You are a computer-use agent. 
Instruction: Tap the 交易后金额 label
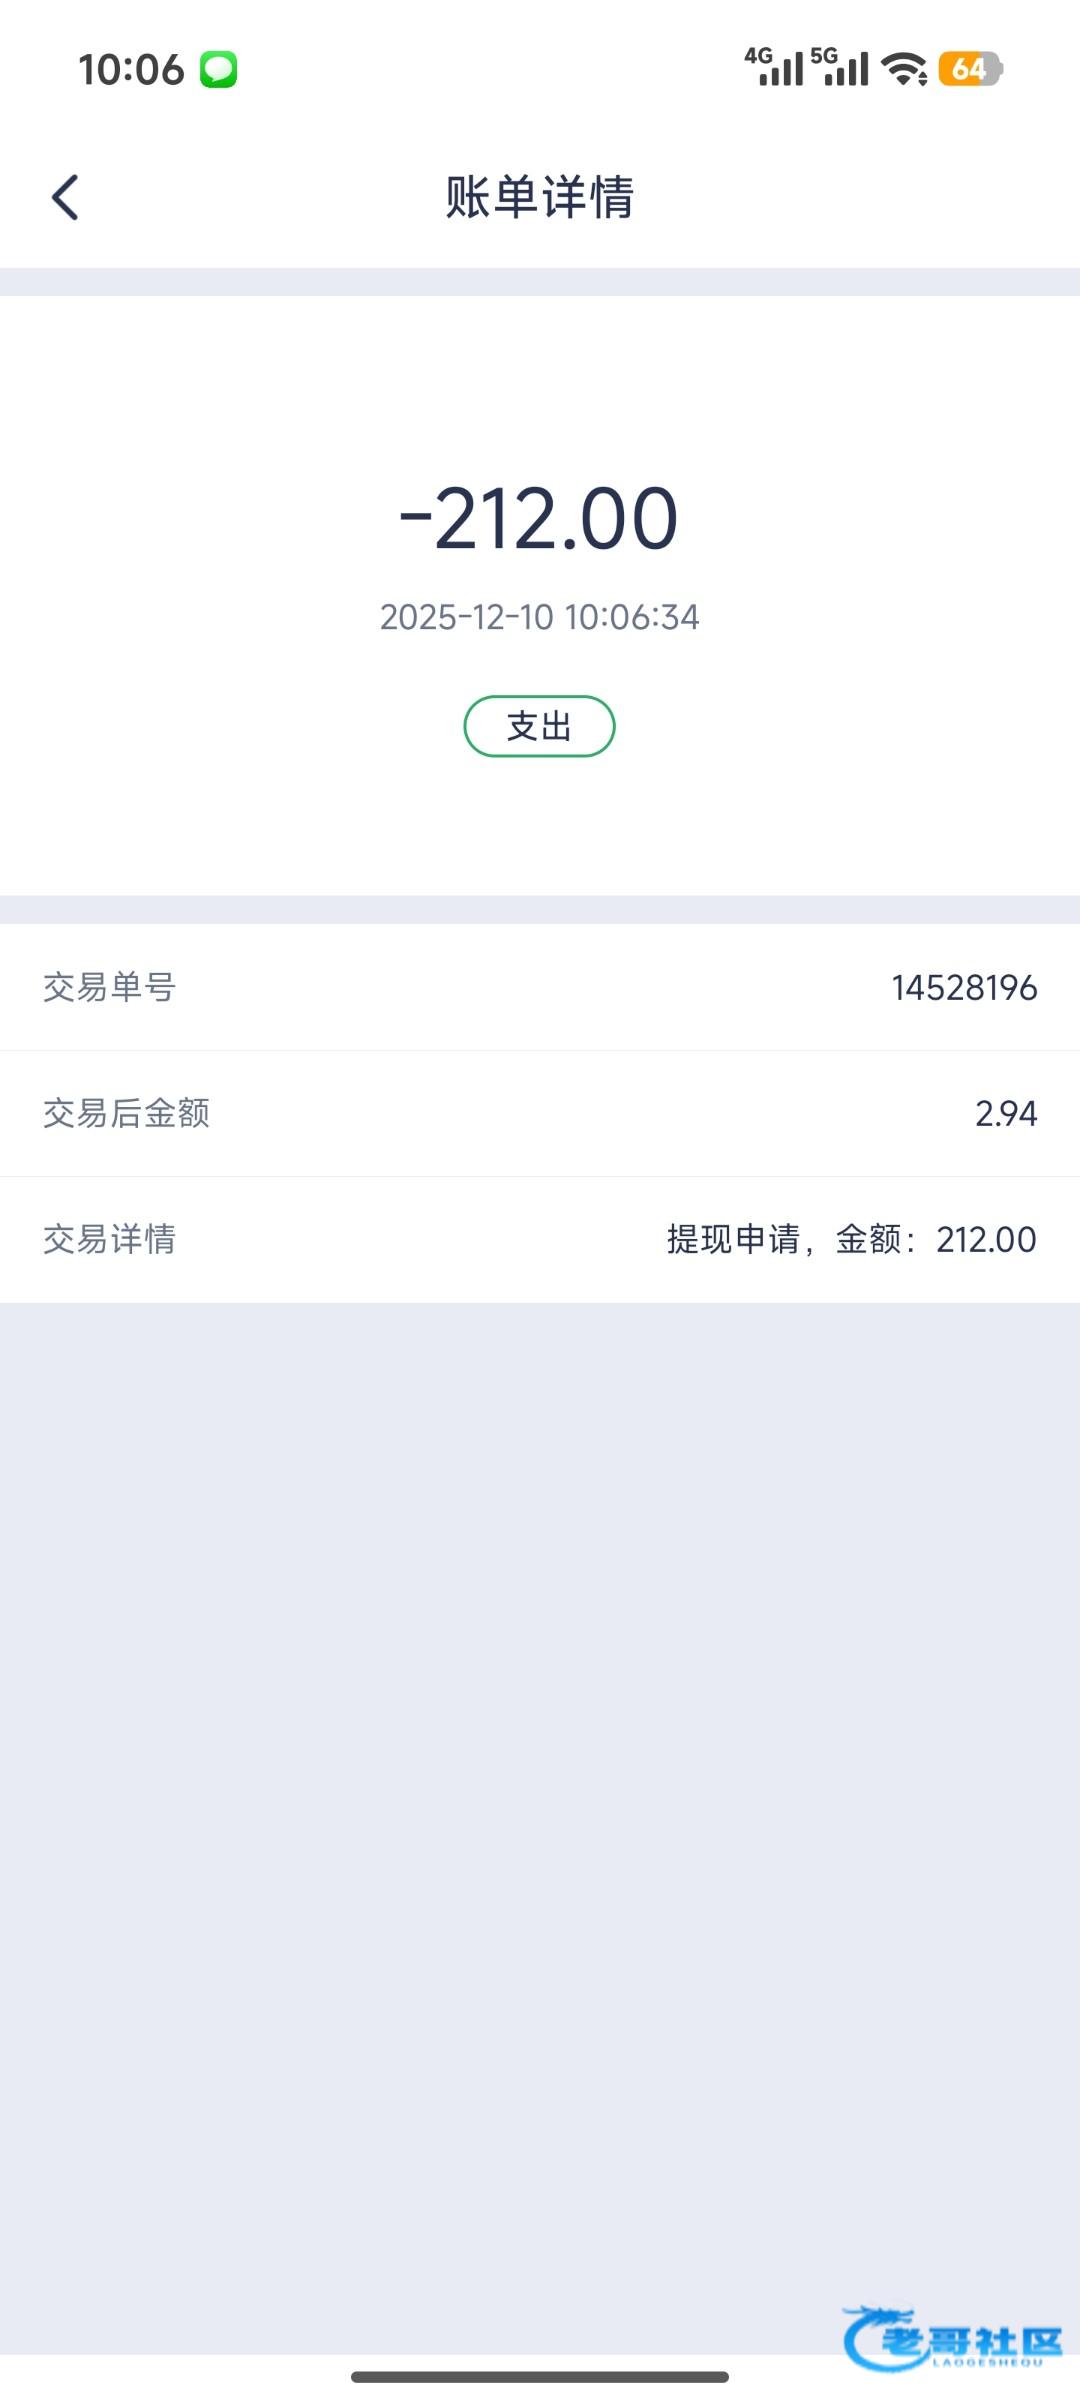(x=127, y=1113)
